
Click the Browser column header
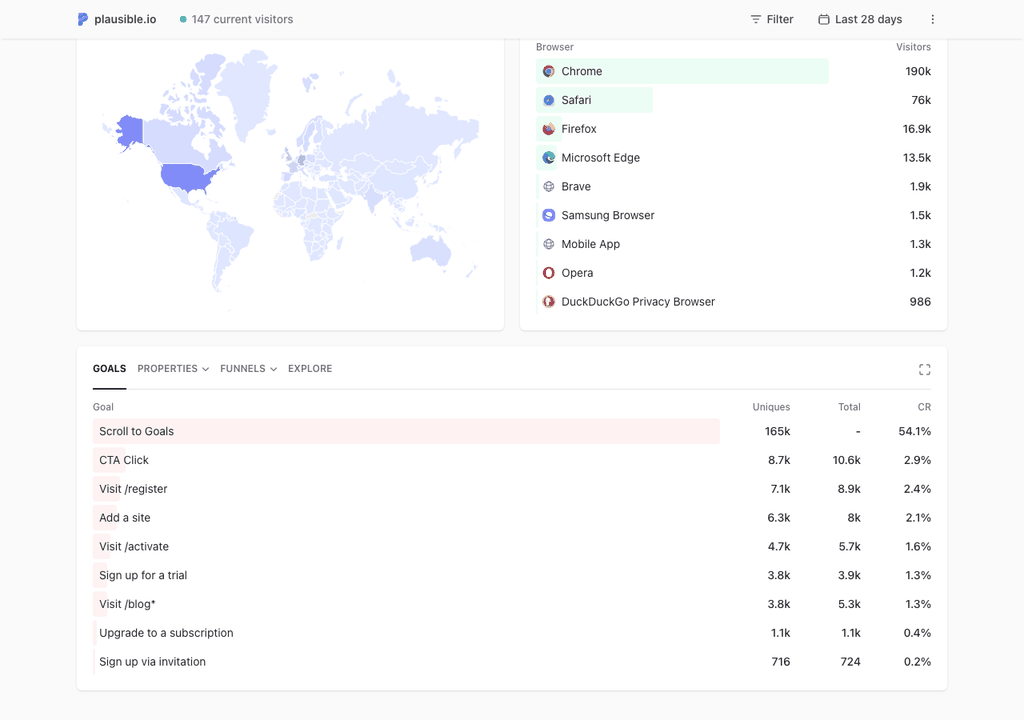coord(554,47)
